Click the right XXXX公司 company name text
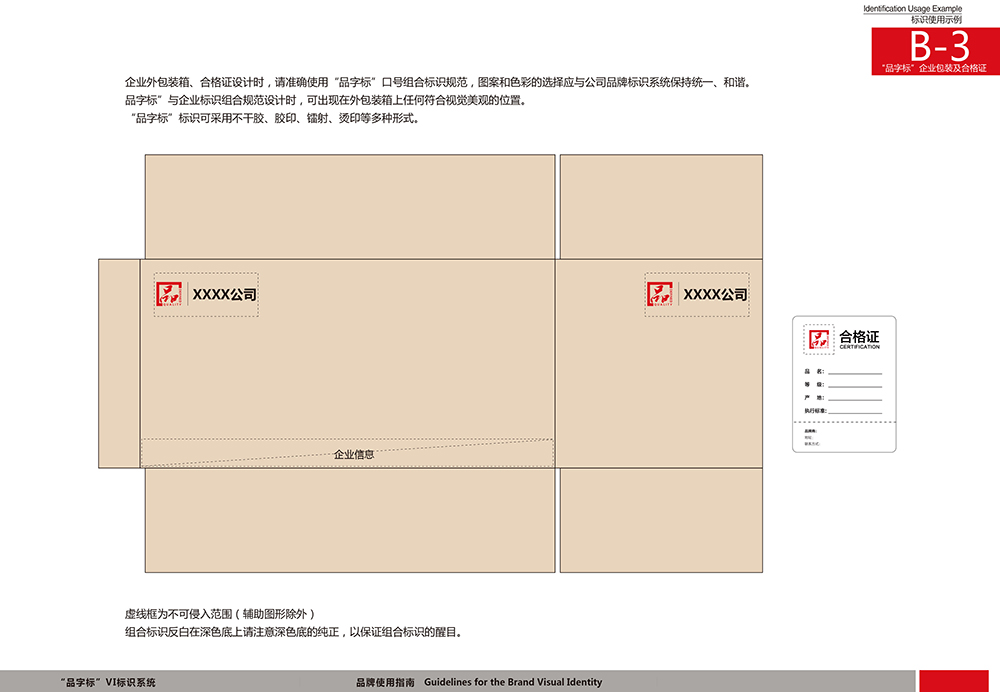The image size is (1000, 692). pyautogui.click(x=715, y=295)
